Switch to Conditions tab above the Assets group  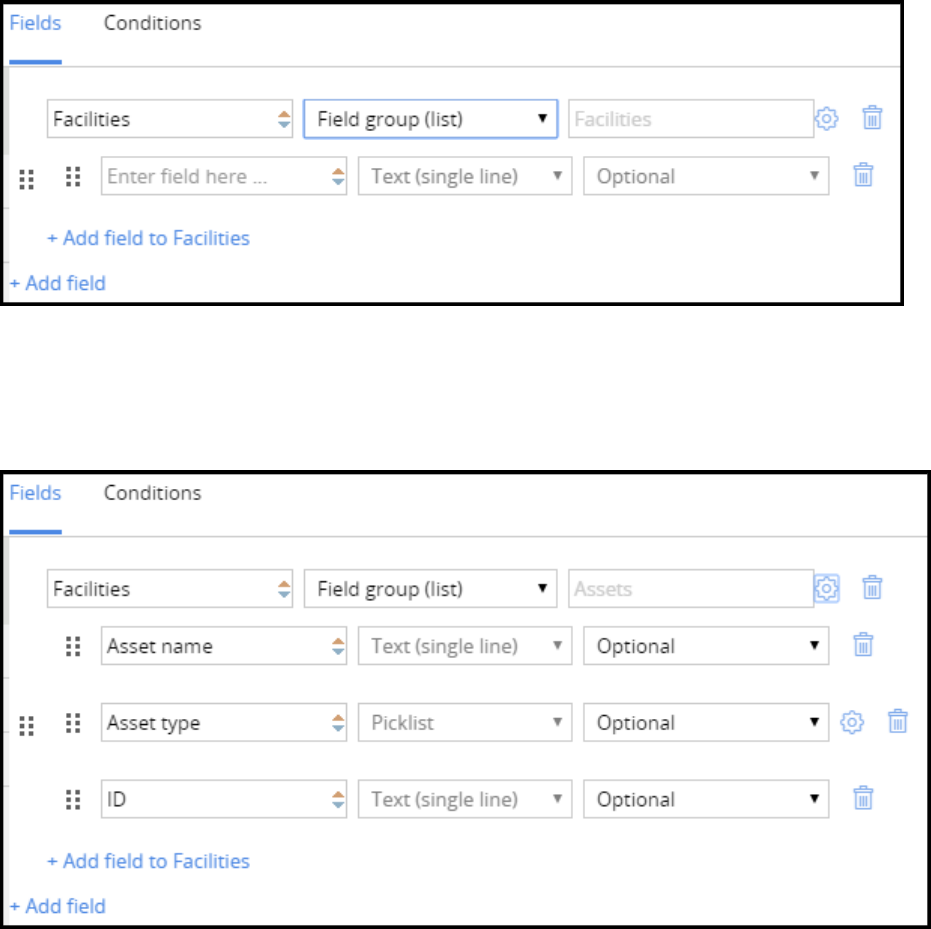152,493
